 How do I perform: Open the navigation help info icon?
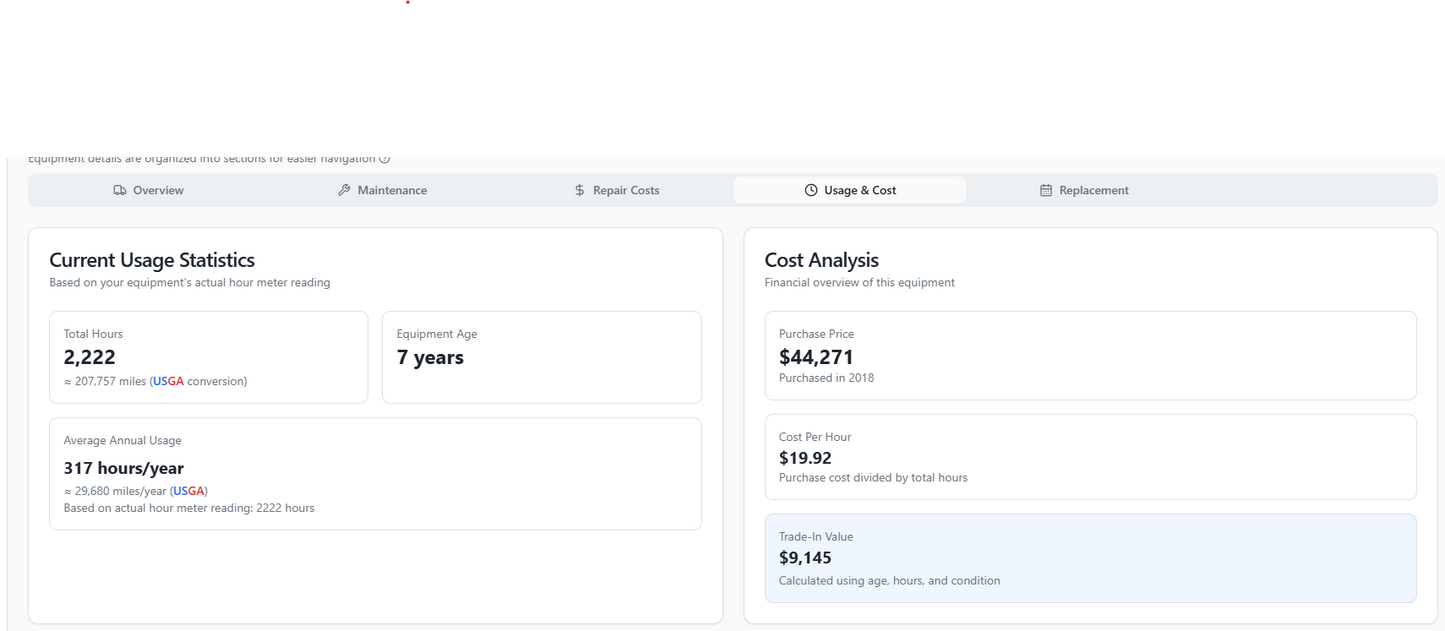pos(384,157)
